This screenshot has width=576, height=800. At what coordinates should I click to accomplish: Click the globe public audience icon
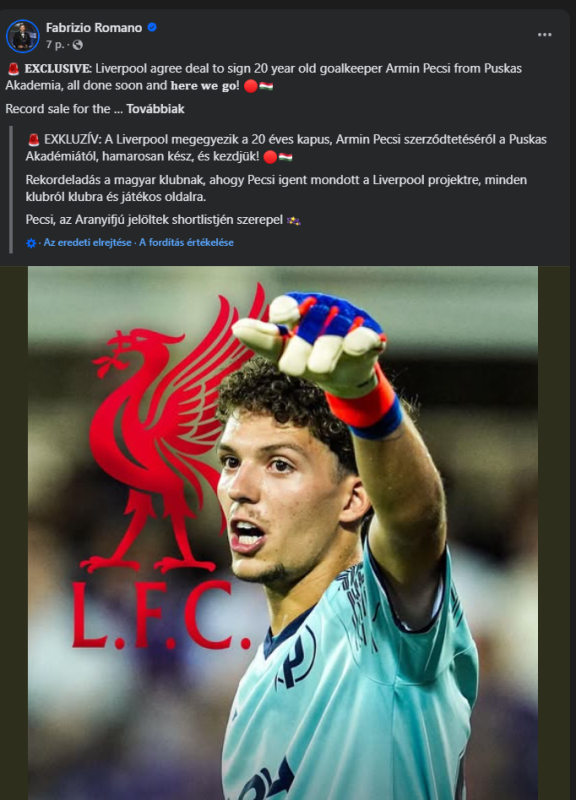click(x=78, y=45)
